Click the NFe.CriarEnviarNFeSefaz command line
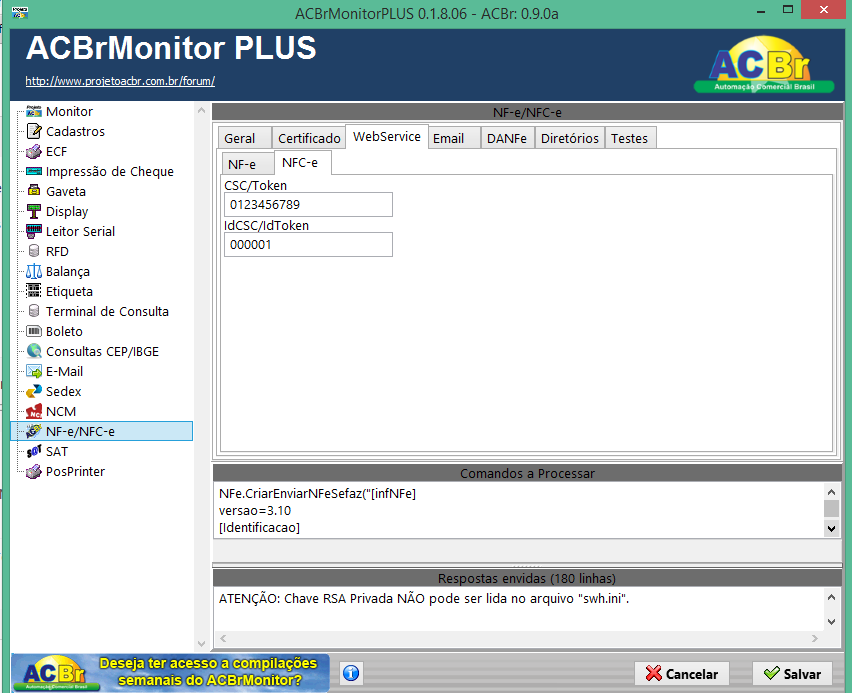 (317, 494)
